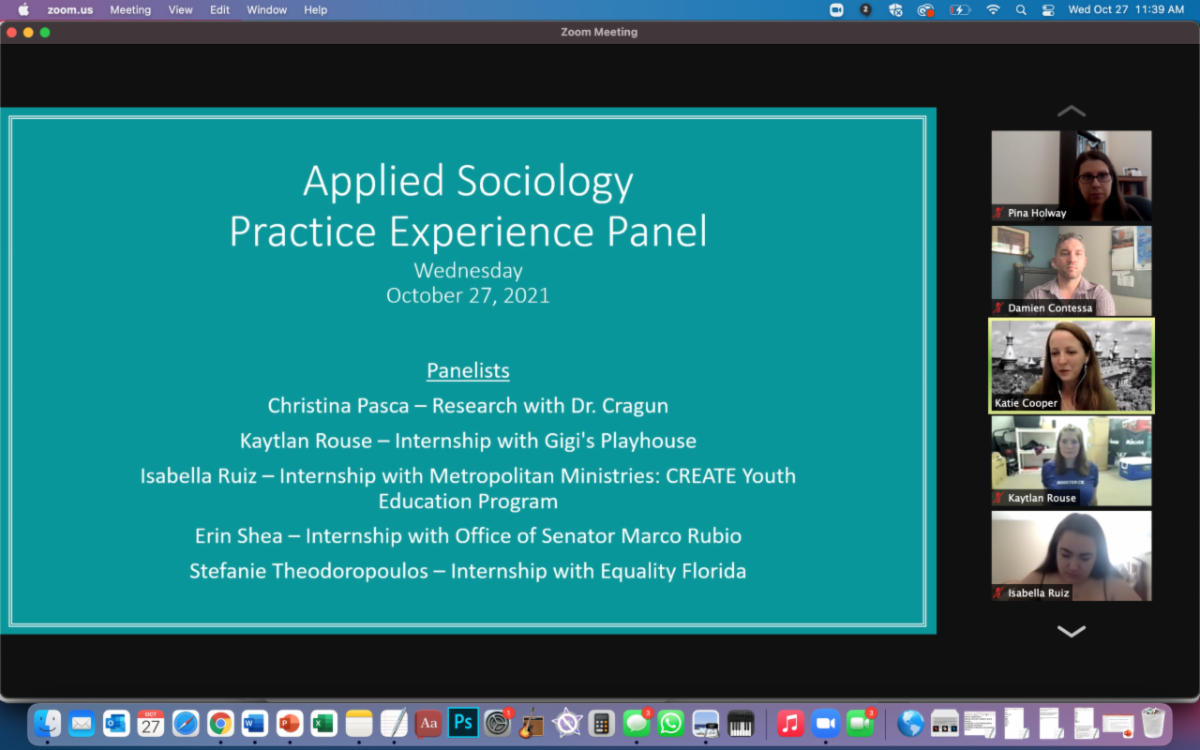The image size is (1200, 750).
Task: Click the Excel dock icon
Action: click(324, 722)
